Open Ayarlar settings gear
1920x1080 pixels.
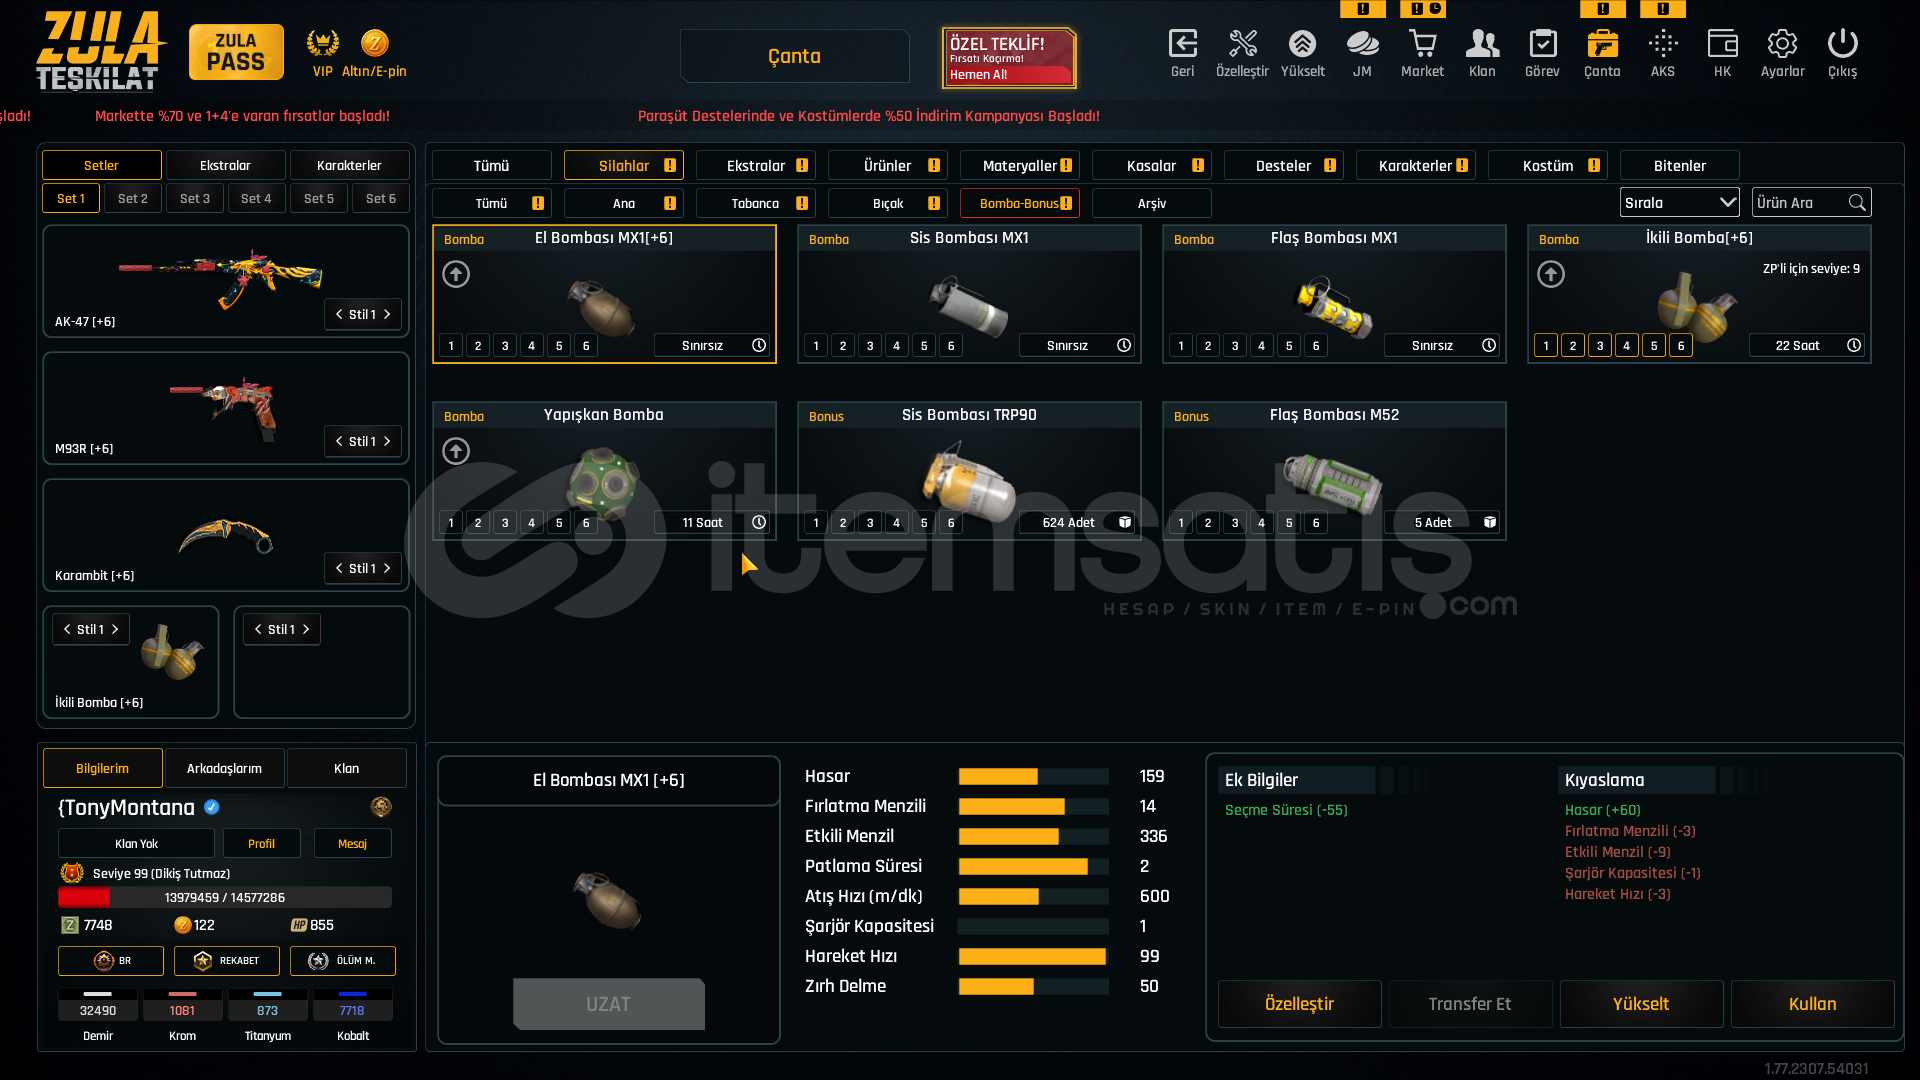(x=1782, y=44)
